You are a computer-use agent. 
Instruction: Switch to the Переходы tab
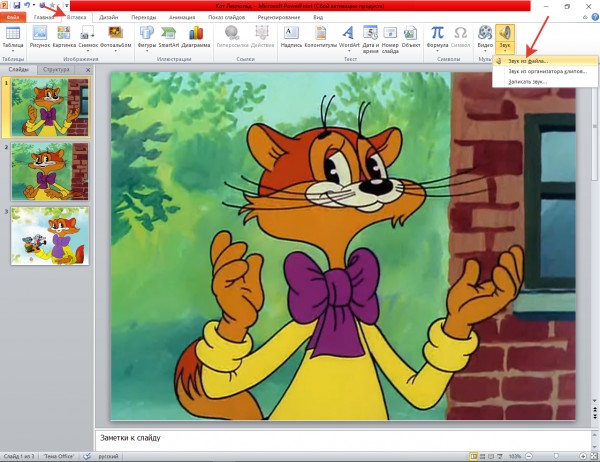pyautogui.click(x=143, y=17)
